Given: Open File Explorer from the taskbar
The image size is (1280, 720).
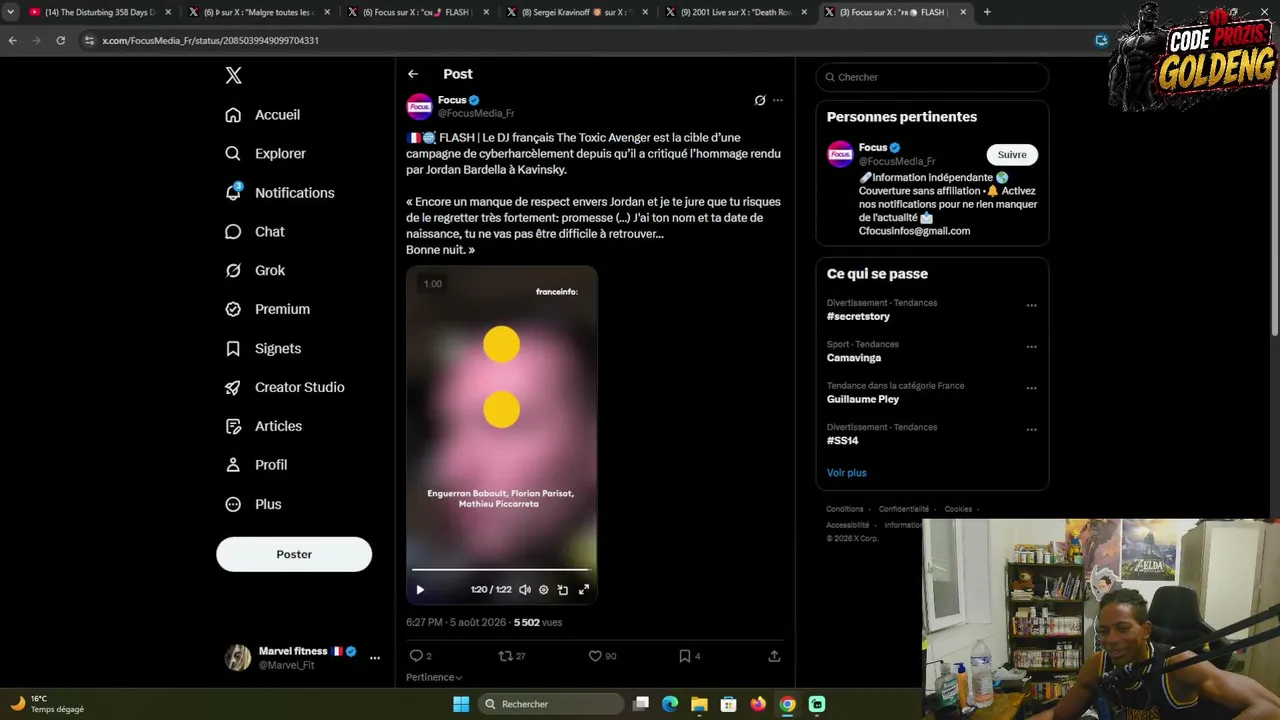Looking at the screenshot, I should pos(699,704).
